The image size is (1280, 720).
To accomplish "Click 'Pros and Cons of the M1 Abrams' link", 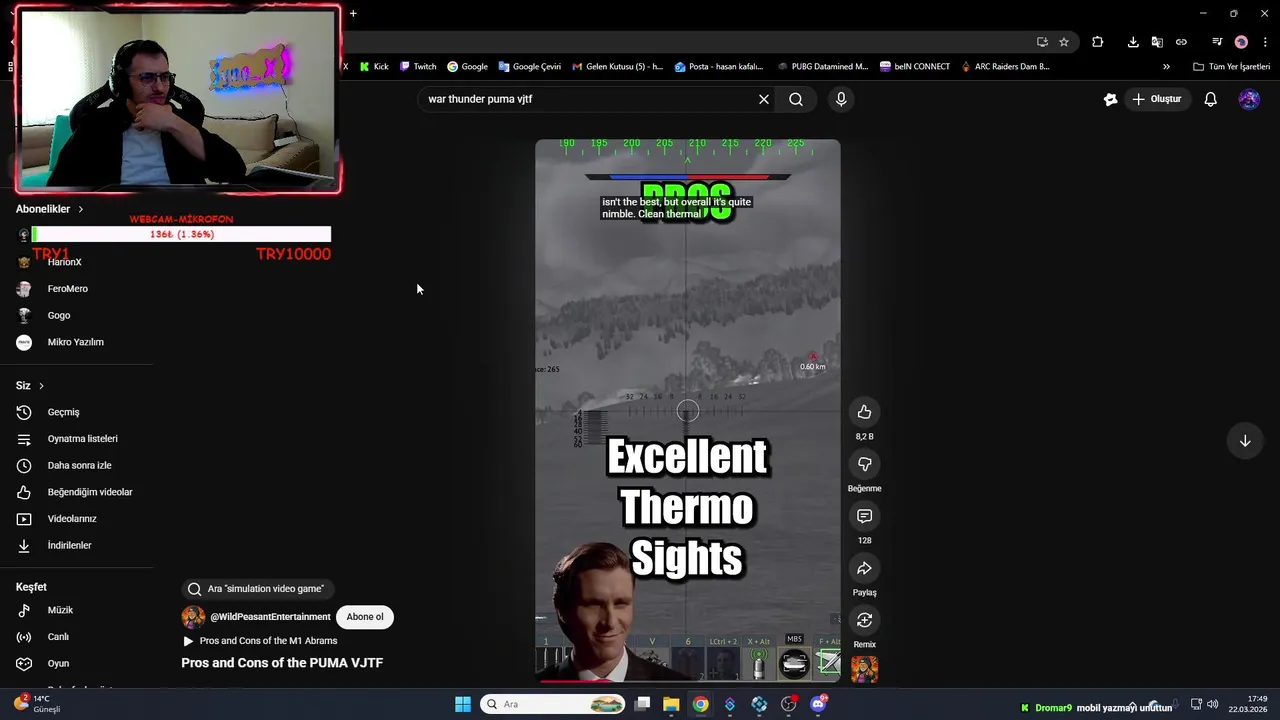I will pyautogui.click(x=268, y=641).
